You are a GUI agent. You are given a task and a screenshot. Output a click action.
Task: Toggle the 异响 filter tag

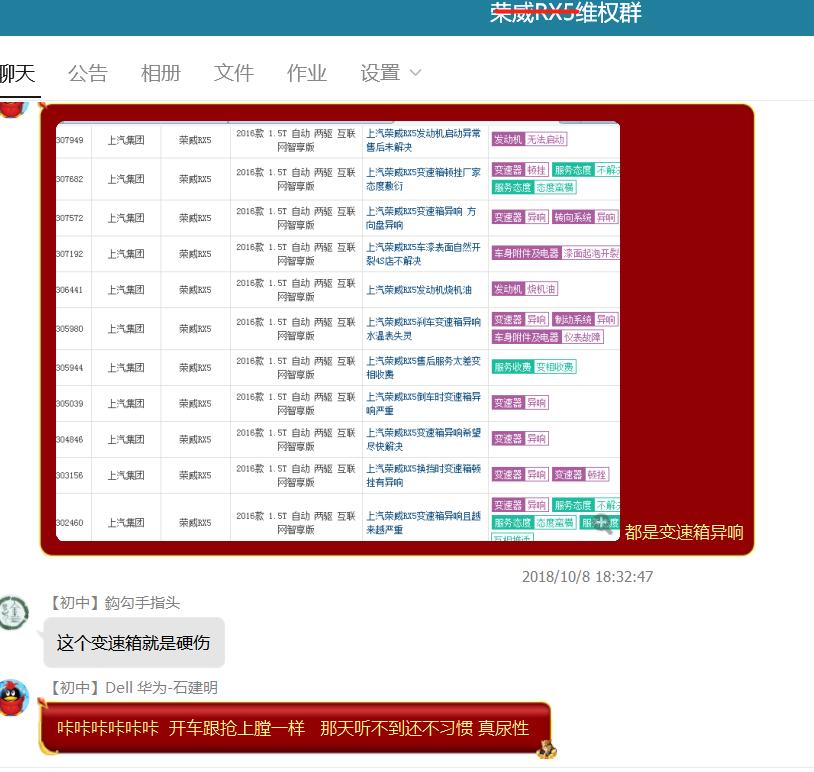[x=537, y=215]
